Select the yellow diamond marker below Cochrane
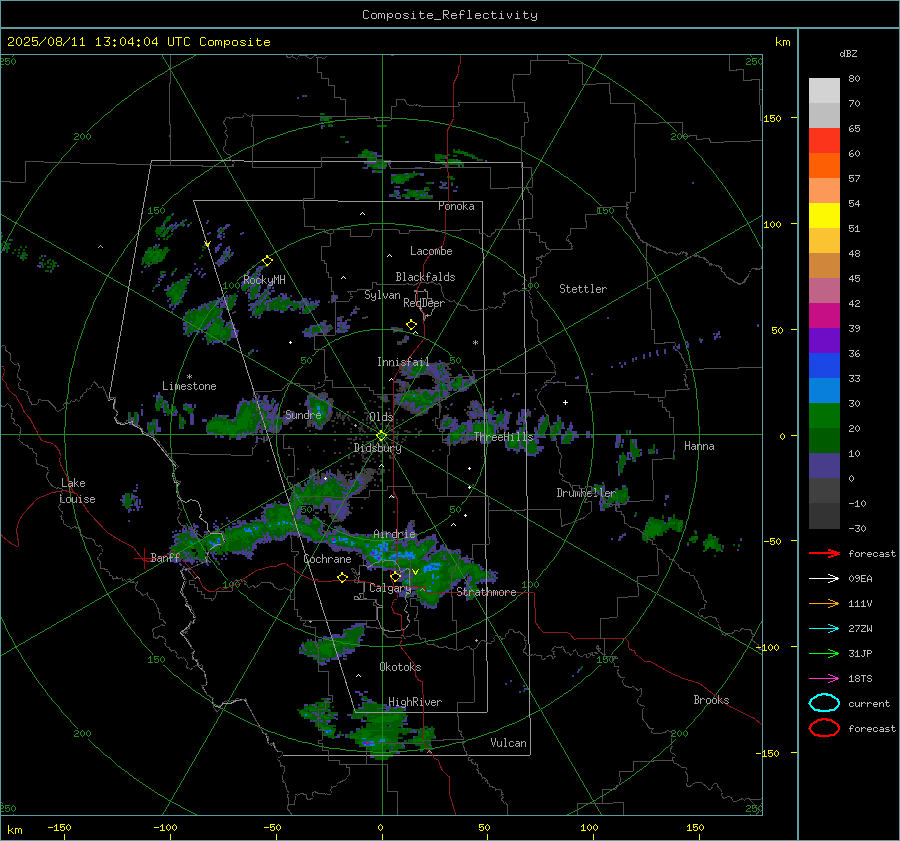This screenshot has width=900, height=841. [x=343, y=577]
